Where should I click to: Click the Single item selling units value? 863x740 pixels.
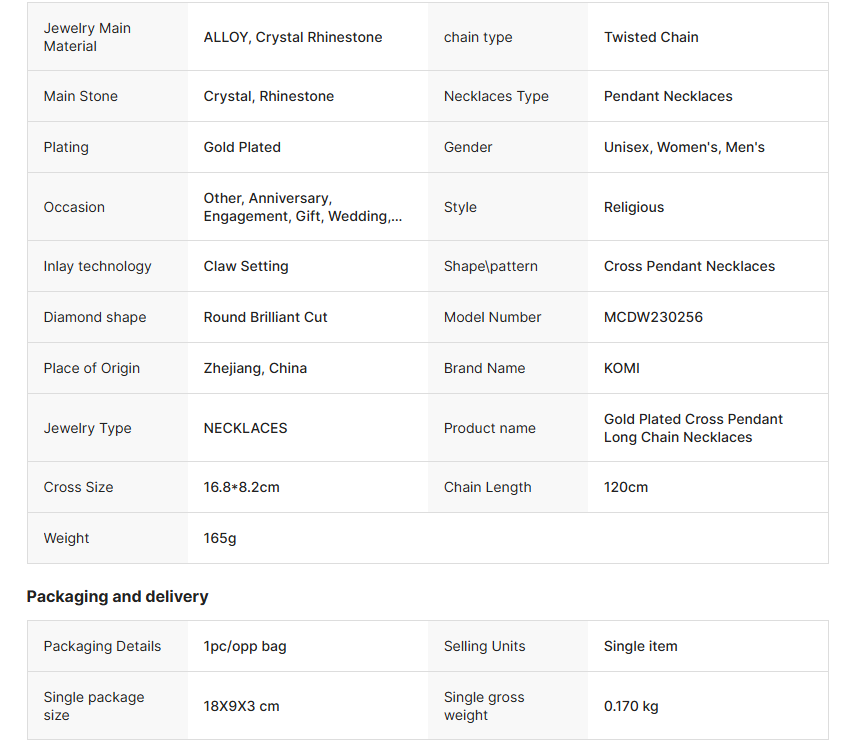click(x=640, y=646)
